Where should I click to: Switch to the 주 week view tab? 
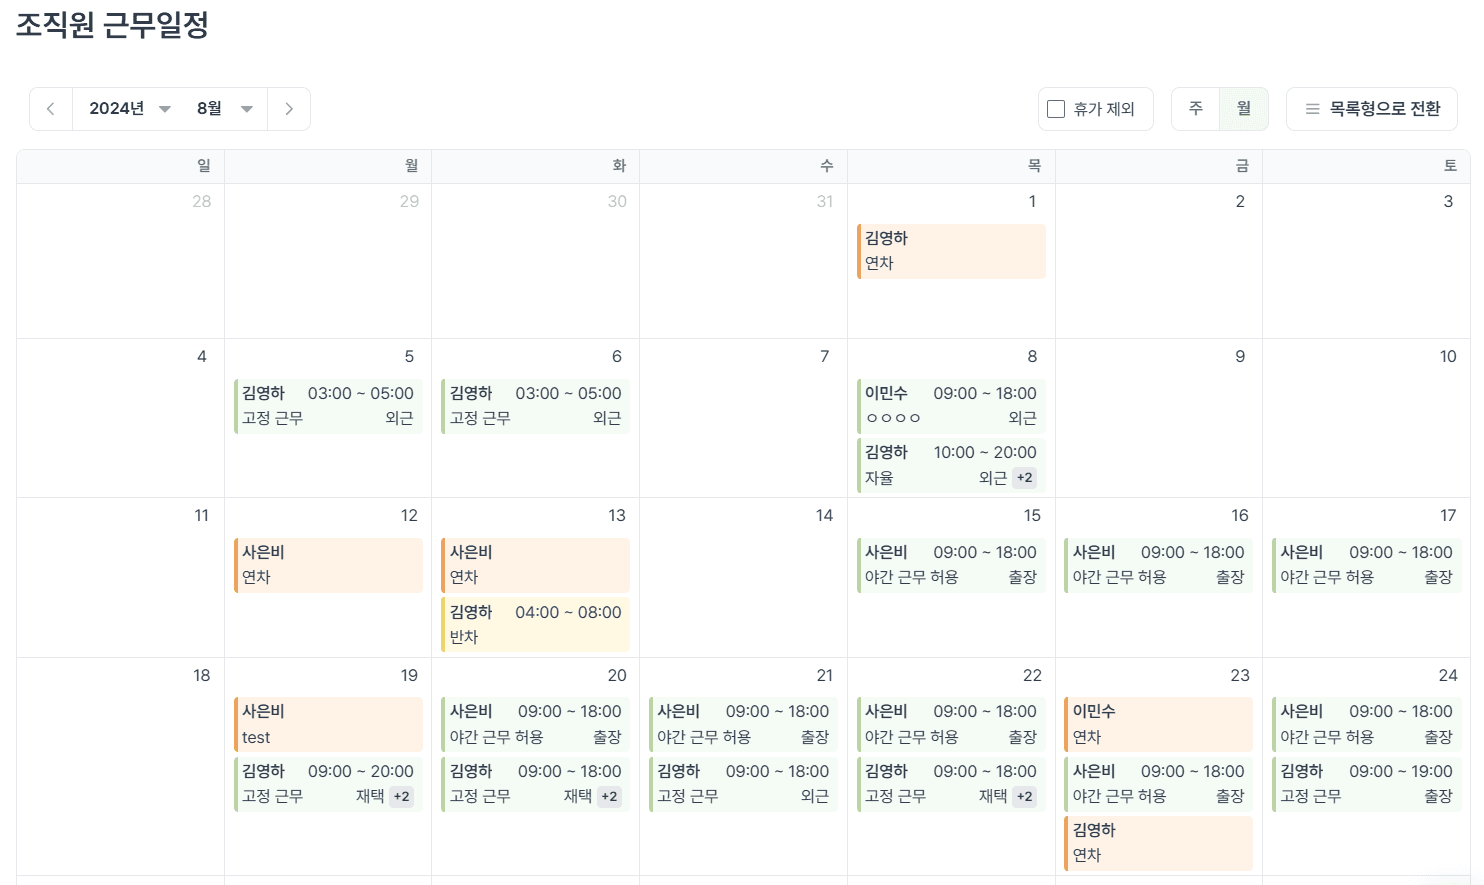tap(1194, 108)
